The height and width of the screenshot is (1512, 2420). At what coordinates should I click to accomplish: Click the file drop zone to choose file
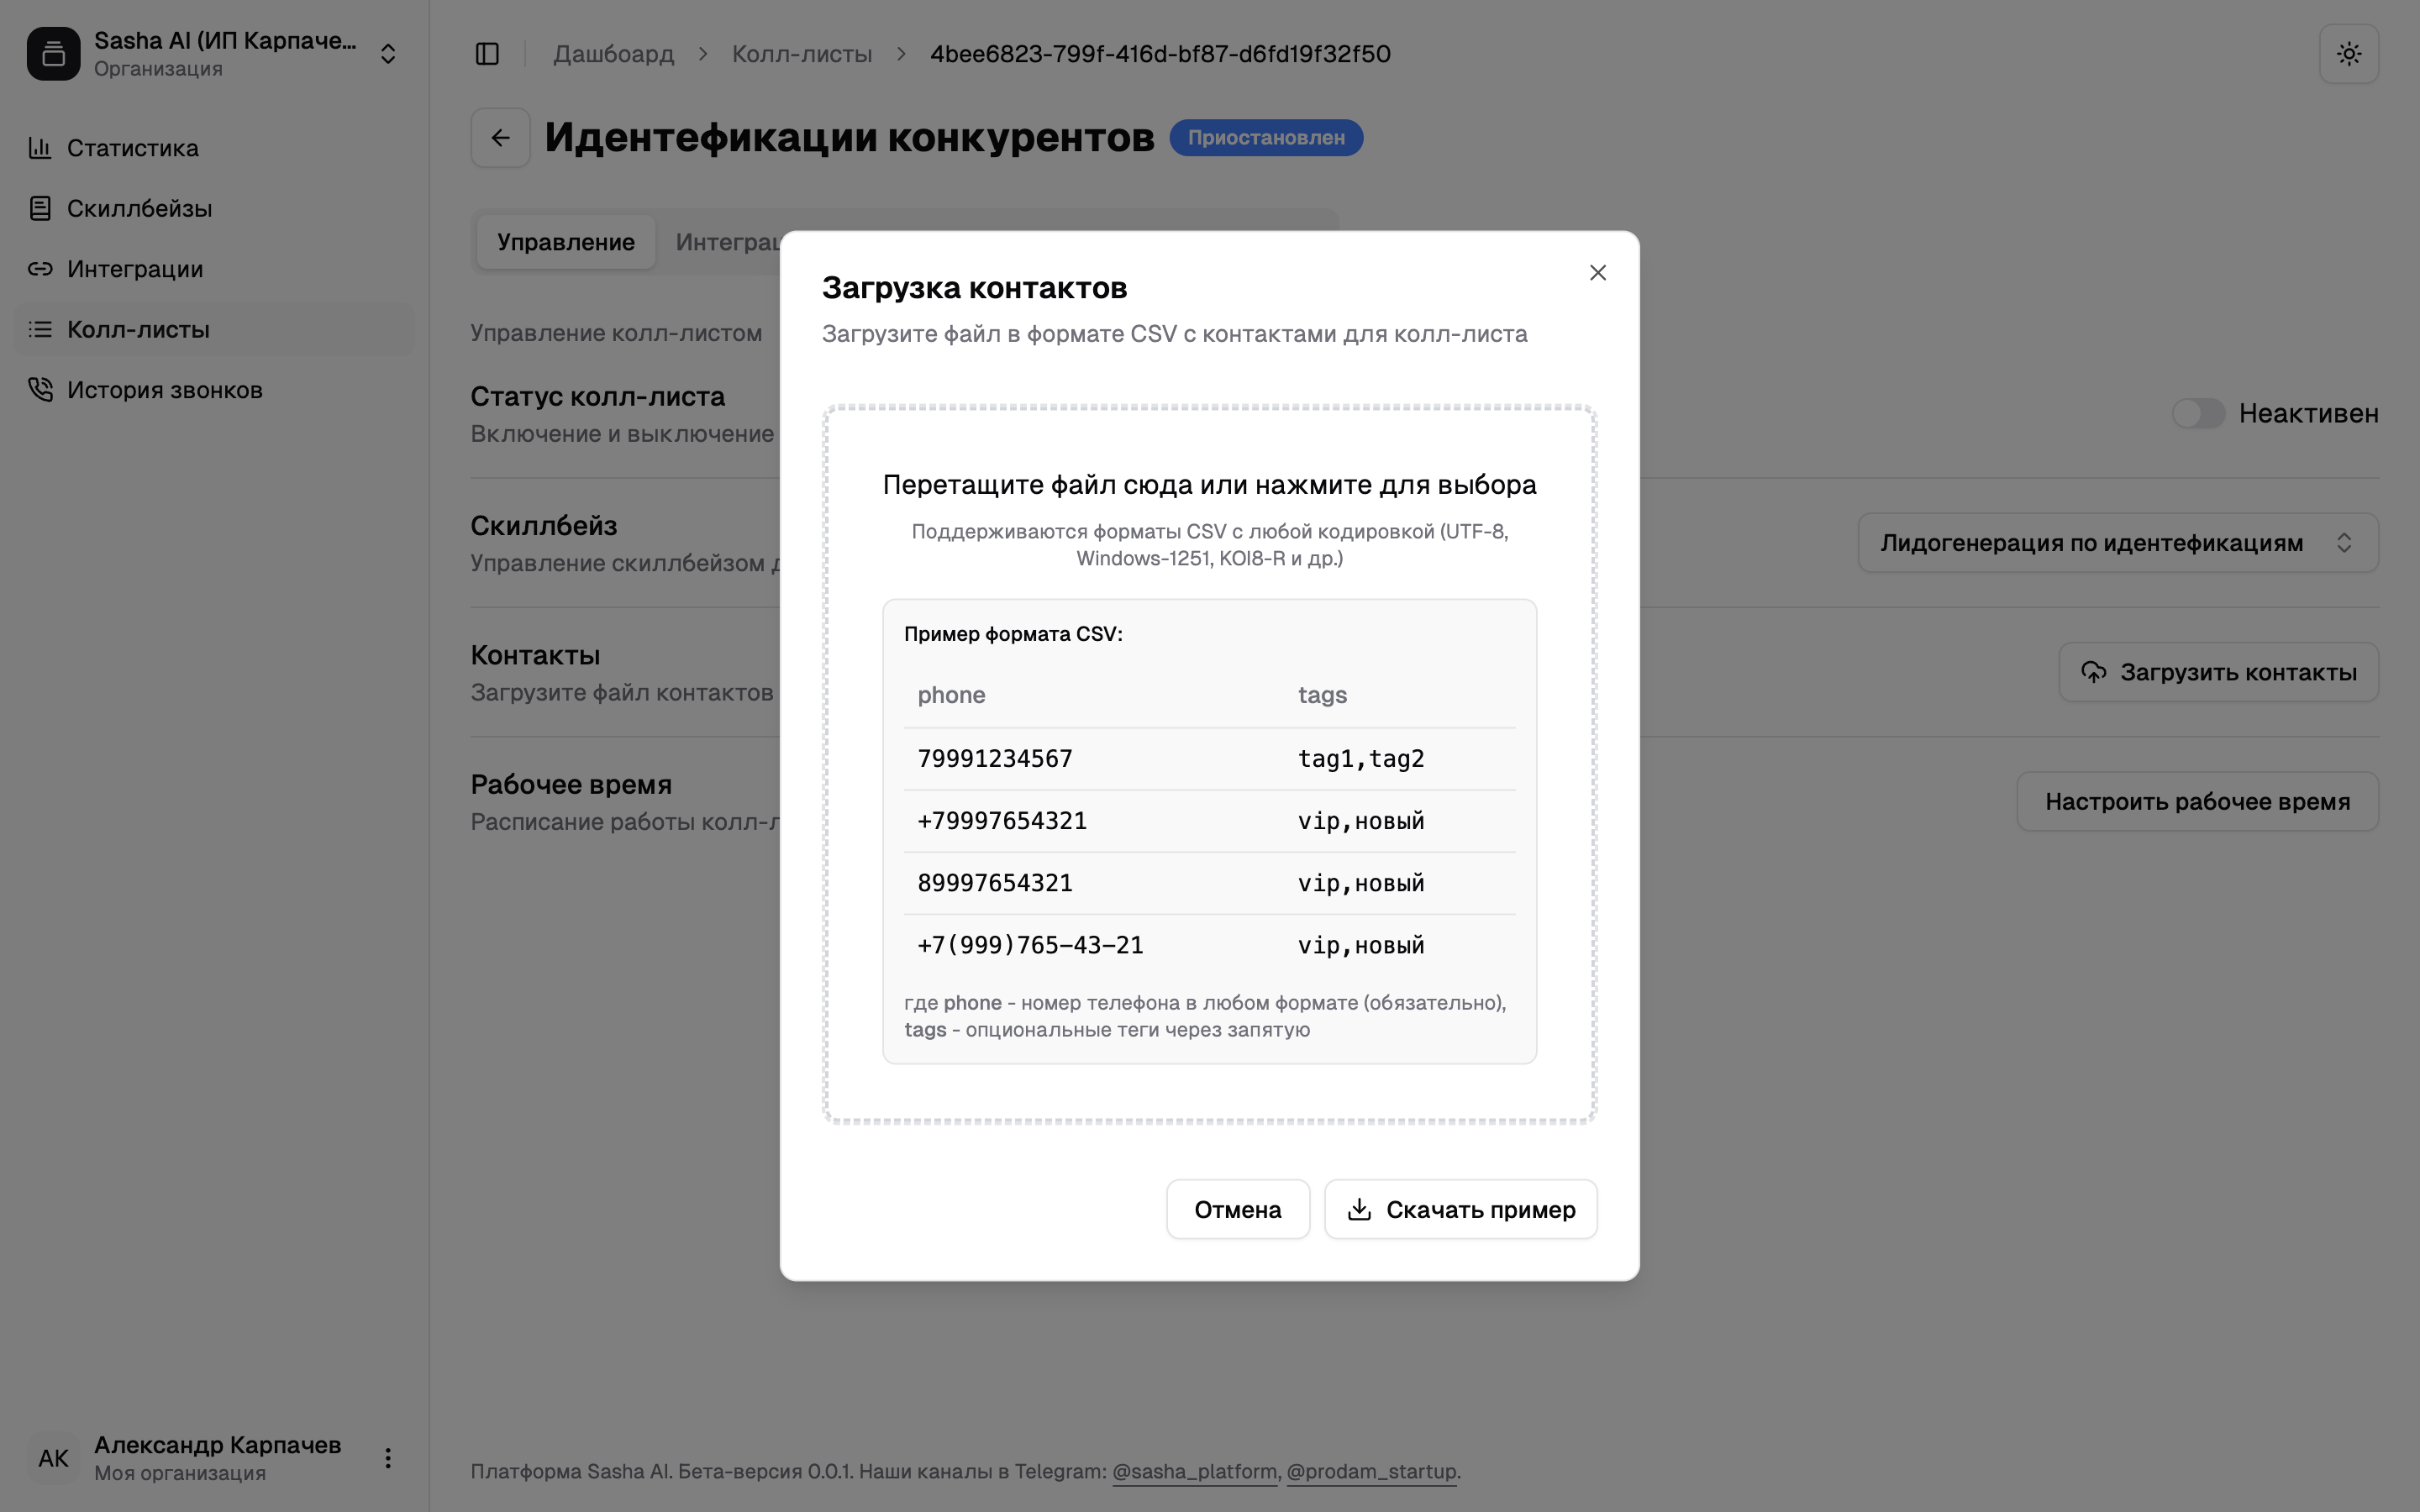[1209, 485]
